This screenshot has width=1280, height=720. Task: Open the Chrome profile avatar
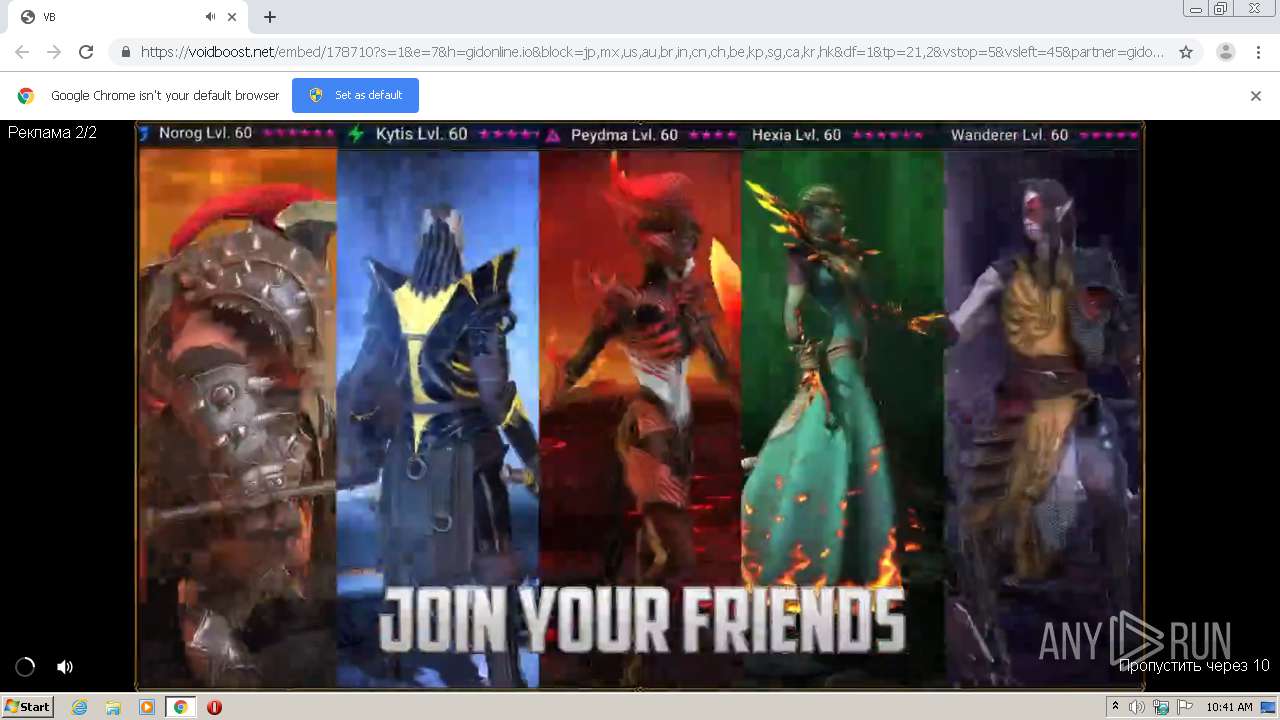point(1226,52)
